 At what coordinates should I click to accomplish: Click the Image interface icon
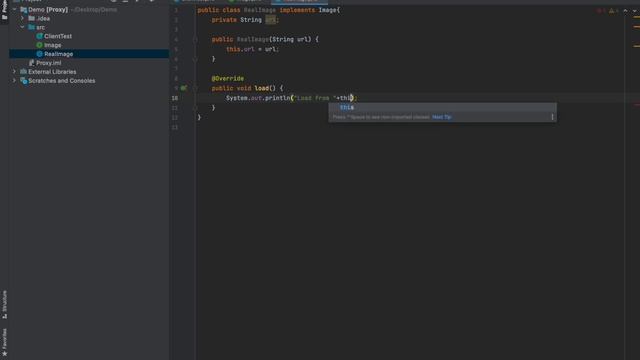coord(40,45)
